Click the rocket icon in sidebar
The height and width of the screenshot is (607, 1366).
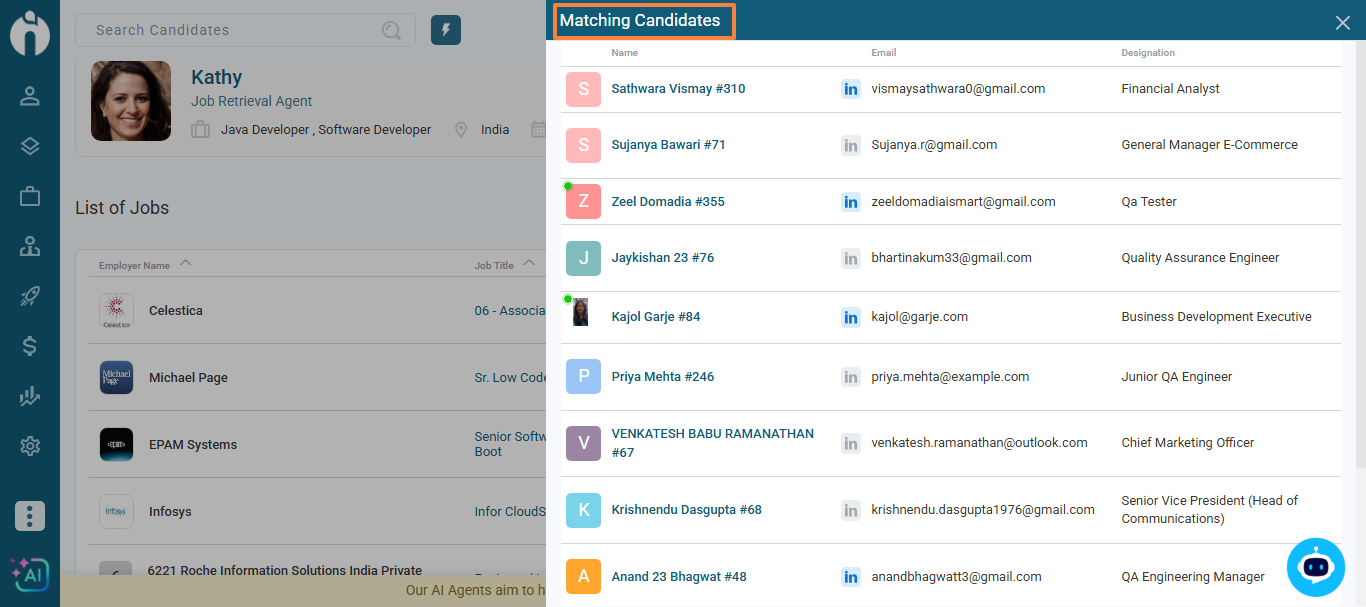click(30, 296)
